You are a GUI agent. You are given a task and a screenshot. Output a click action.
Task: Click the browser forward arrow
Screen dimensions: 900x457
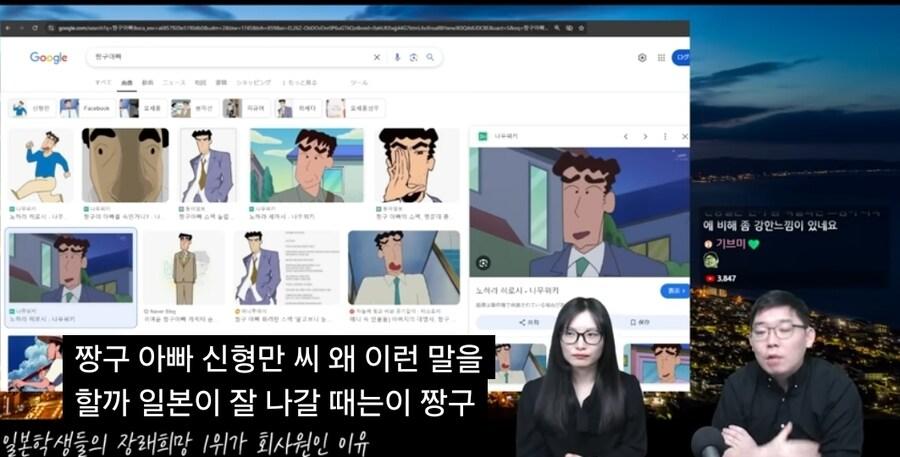click(x=21, y=28)
